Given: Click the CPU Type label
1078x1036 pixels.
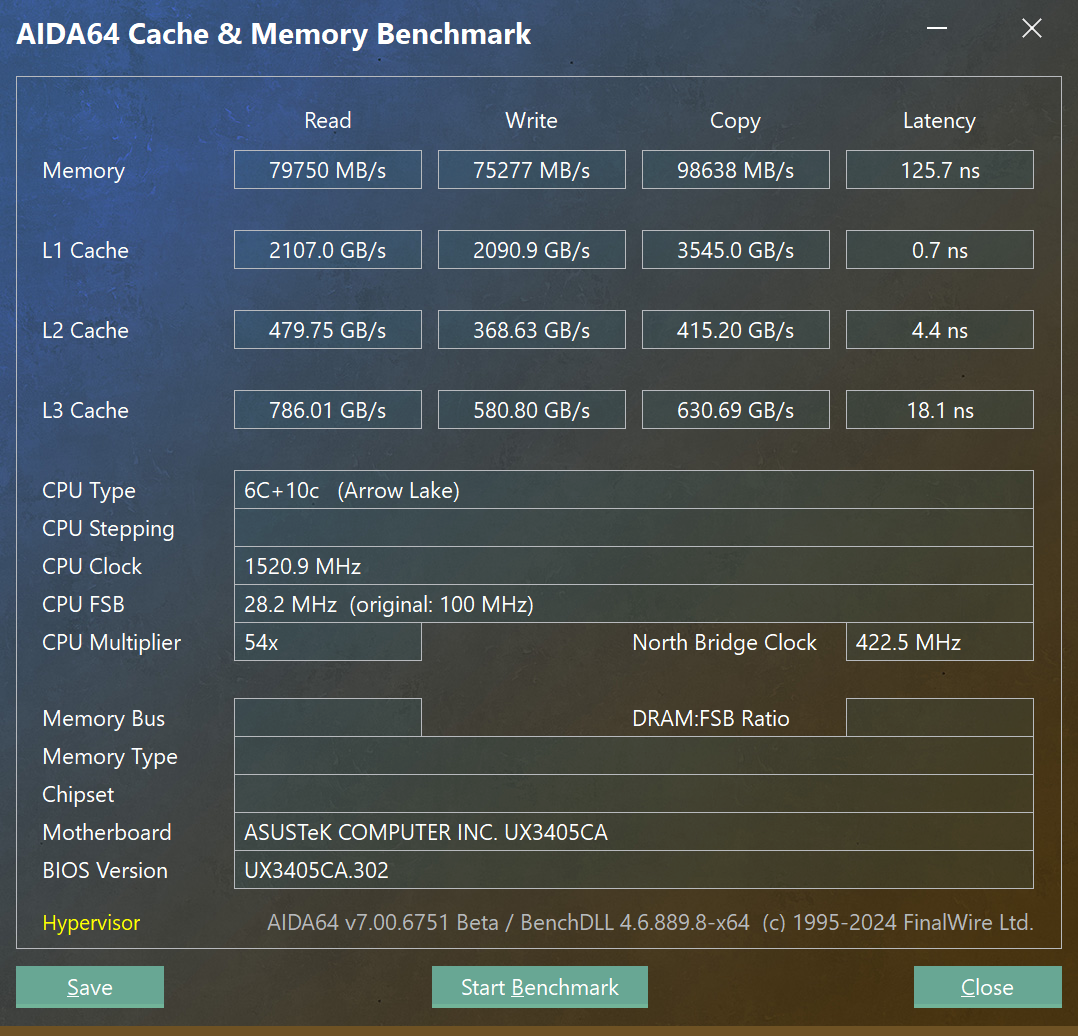Looking at the screenshot, I should point(89,491).
